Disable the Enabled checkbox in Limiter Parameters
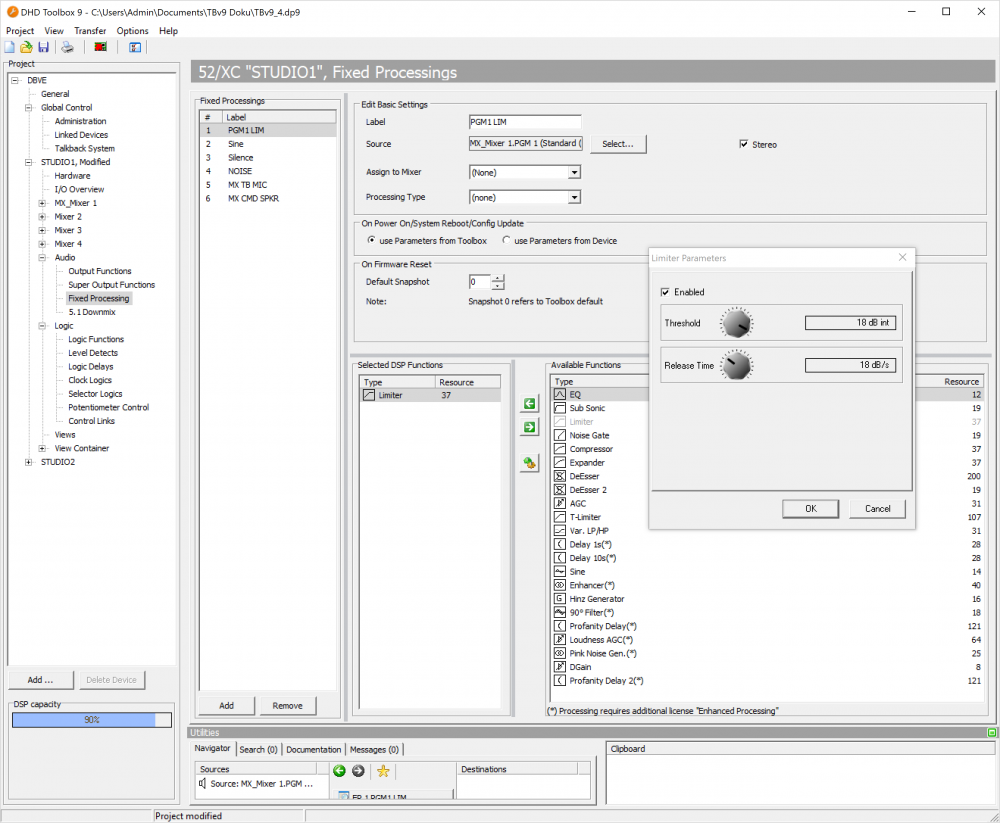This screenshot has height=823, width=1000. coord(665,292)
